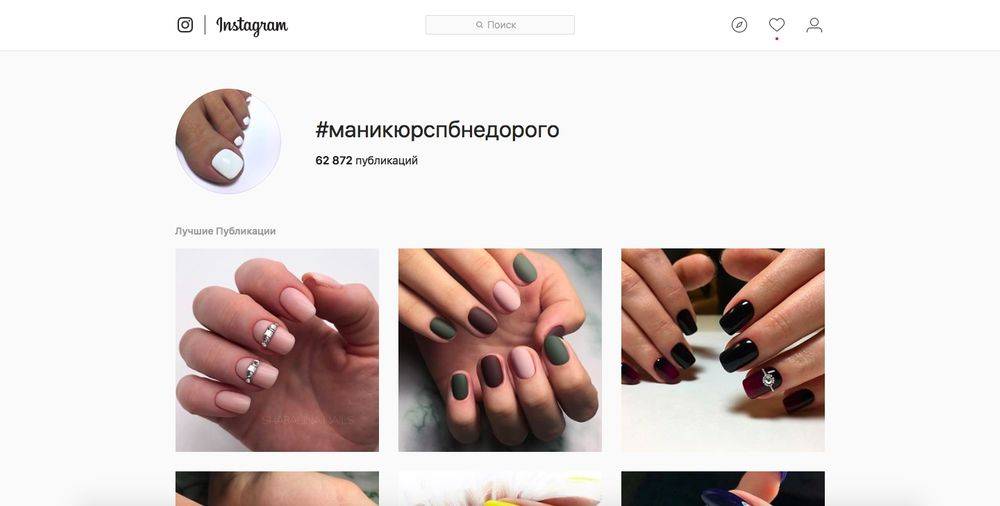Open the heart activity notifications icon
This screenshot has width=1000, height=506.
(x=777, y=25)
